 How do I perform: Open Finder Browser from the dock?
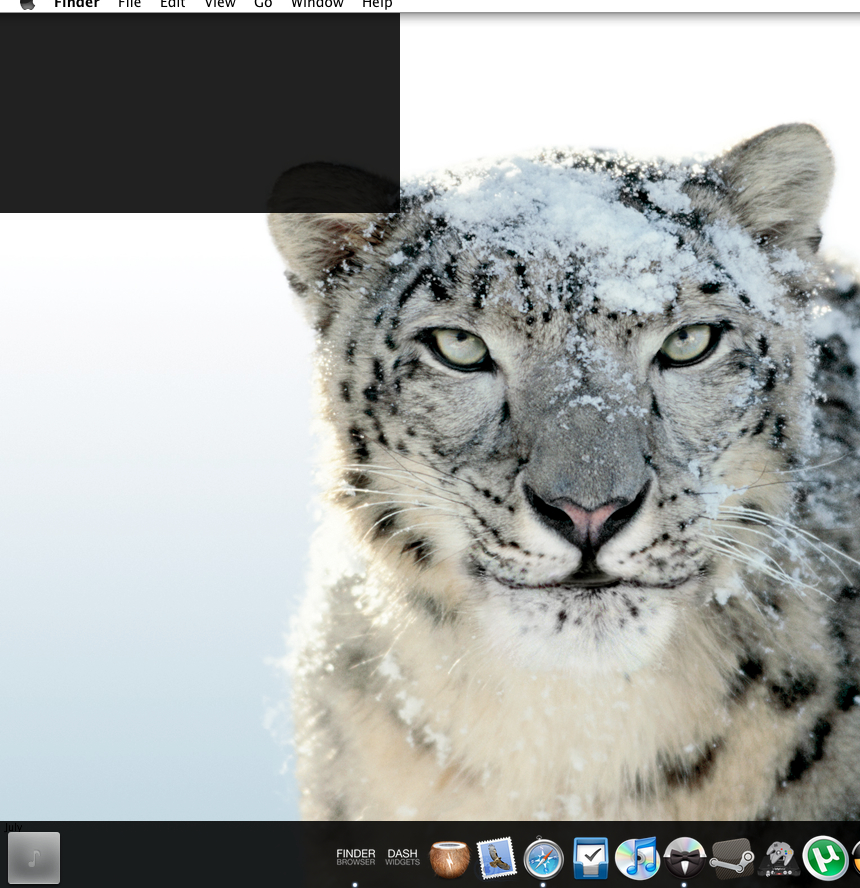(x=356, y=857)
